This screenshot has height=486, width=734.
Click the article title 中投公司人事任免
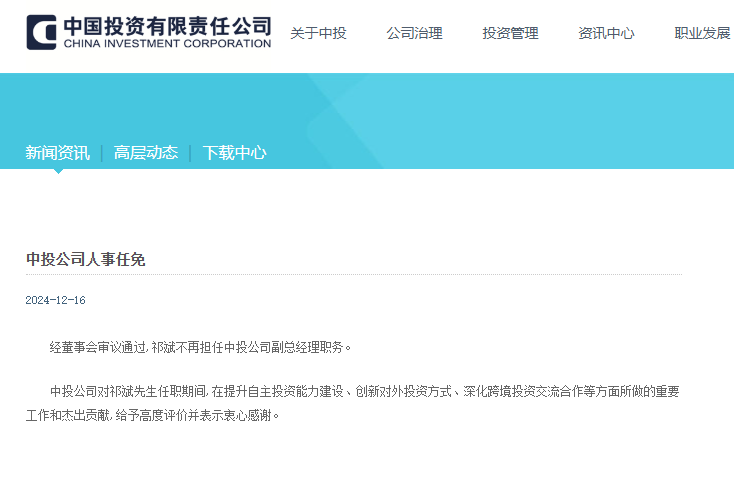pos(86,259)
